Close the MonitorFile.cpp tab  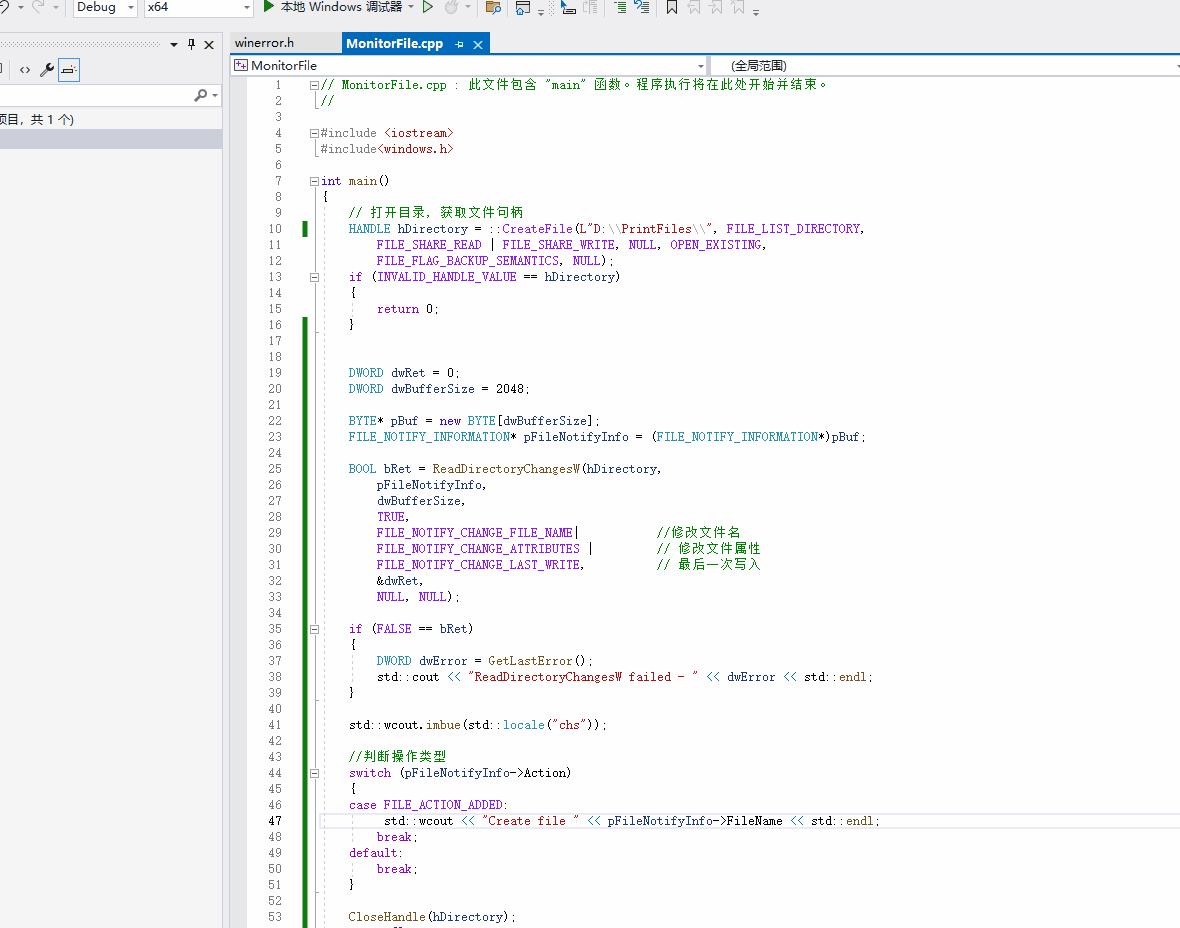[478, 44]
